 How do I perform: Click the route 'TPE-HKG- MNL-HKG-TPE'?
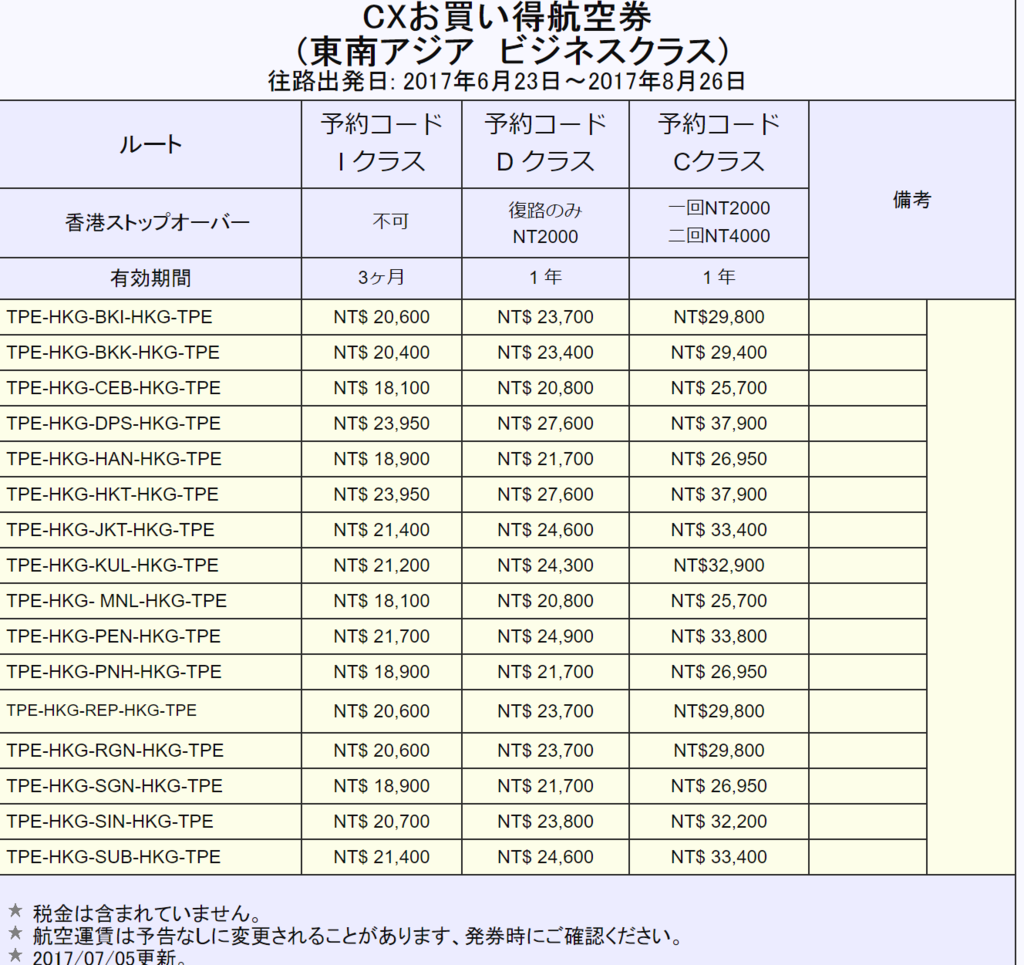(116, 601)
